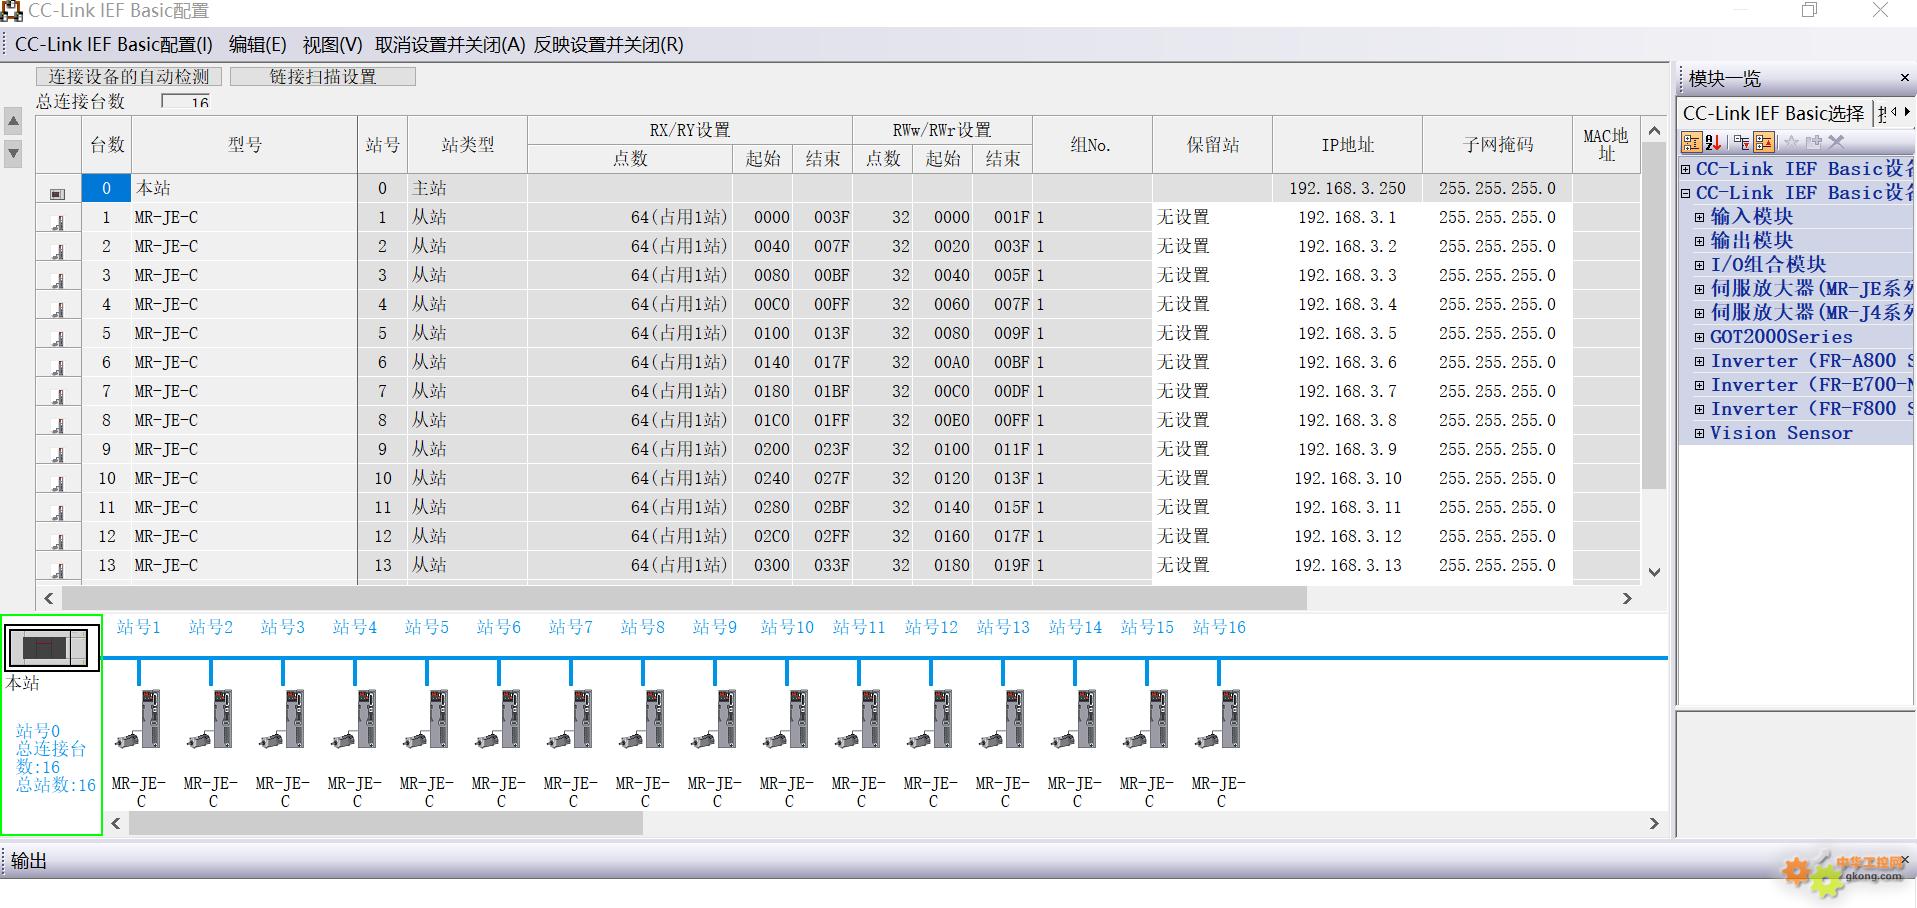1917x908 pixels.
Task: Select the servo amplifier icon under 站号10
Action: pos(788,719)
